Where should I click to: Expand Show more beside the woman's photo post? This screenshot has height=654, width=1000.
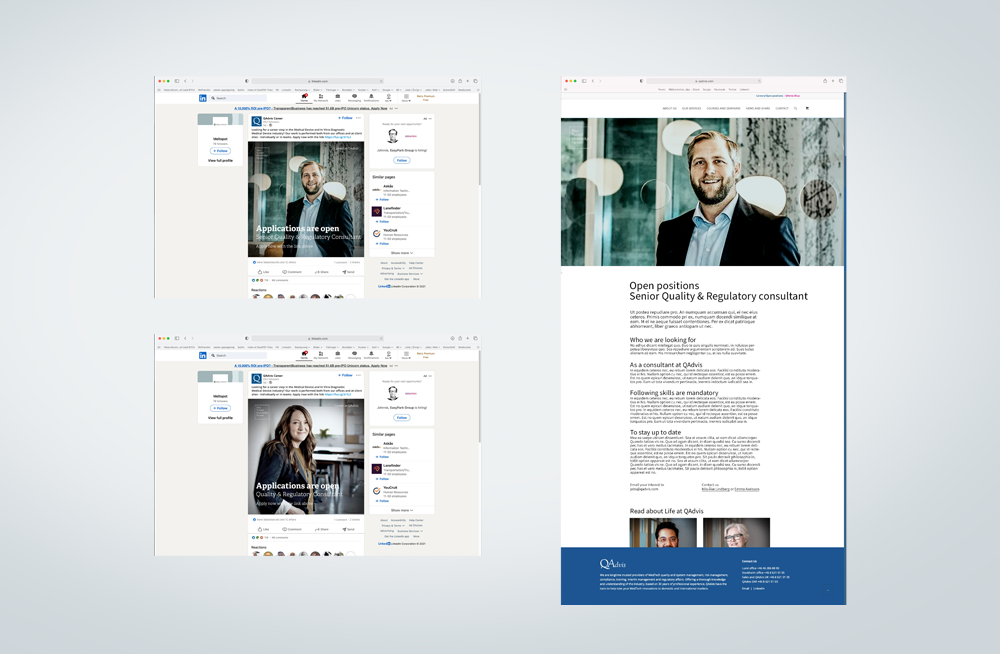(402, 510)
